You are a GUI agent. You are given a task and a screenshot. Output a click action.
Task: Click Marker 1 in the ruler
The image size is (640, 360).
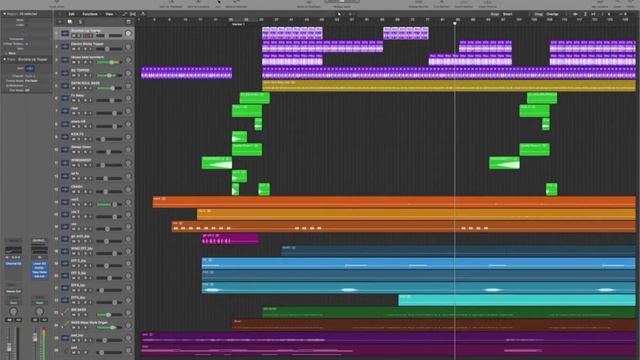click(238, 24)
